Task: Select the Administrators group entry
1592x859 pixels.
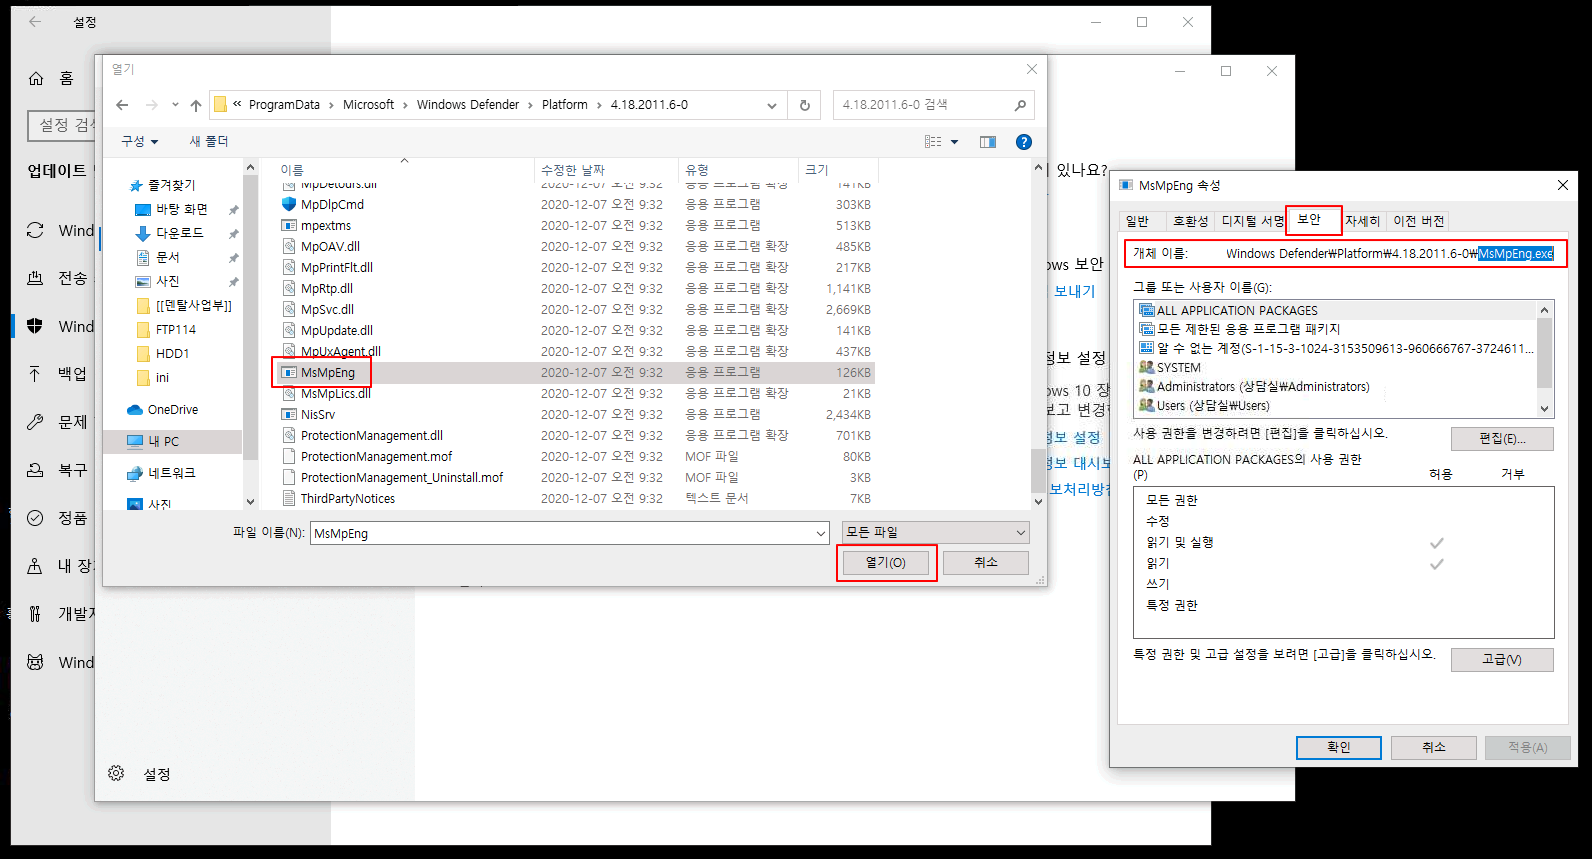Action: pyautogui.click(x=1254, y=386)
